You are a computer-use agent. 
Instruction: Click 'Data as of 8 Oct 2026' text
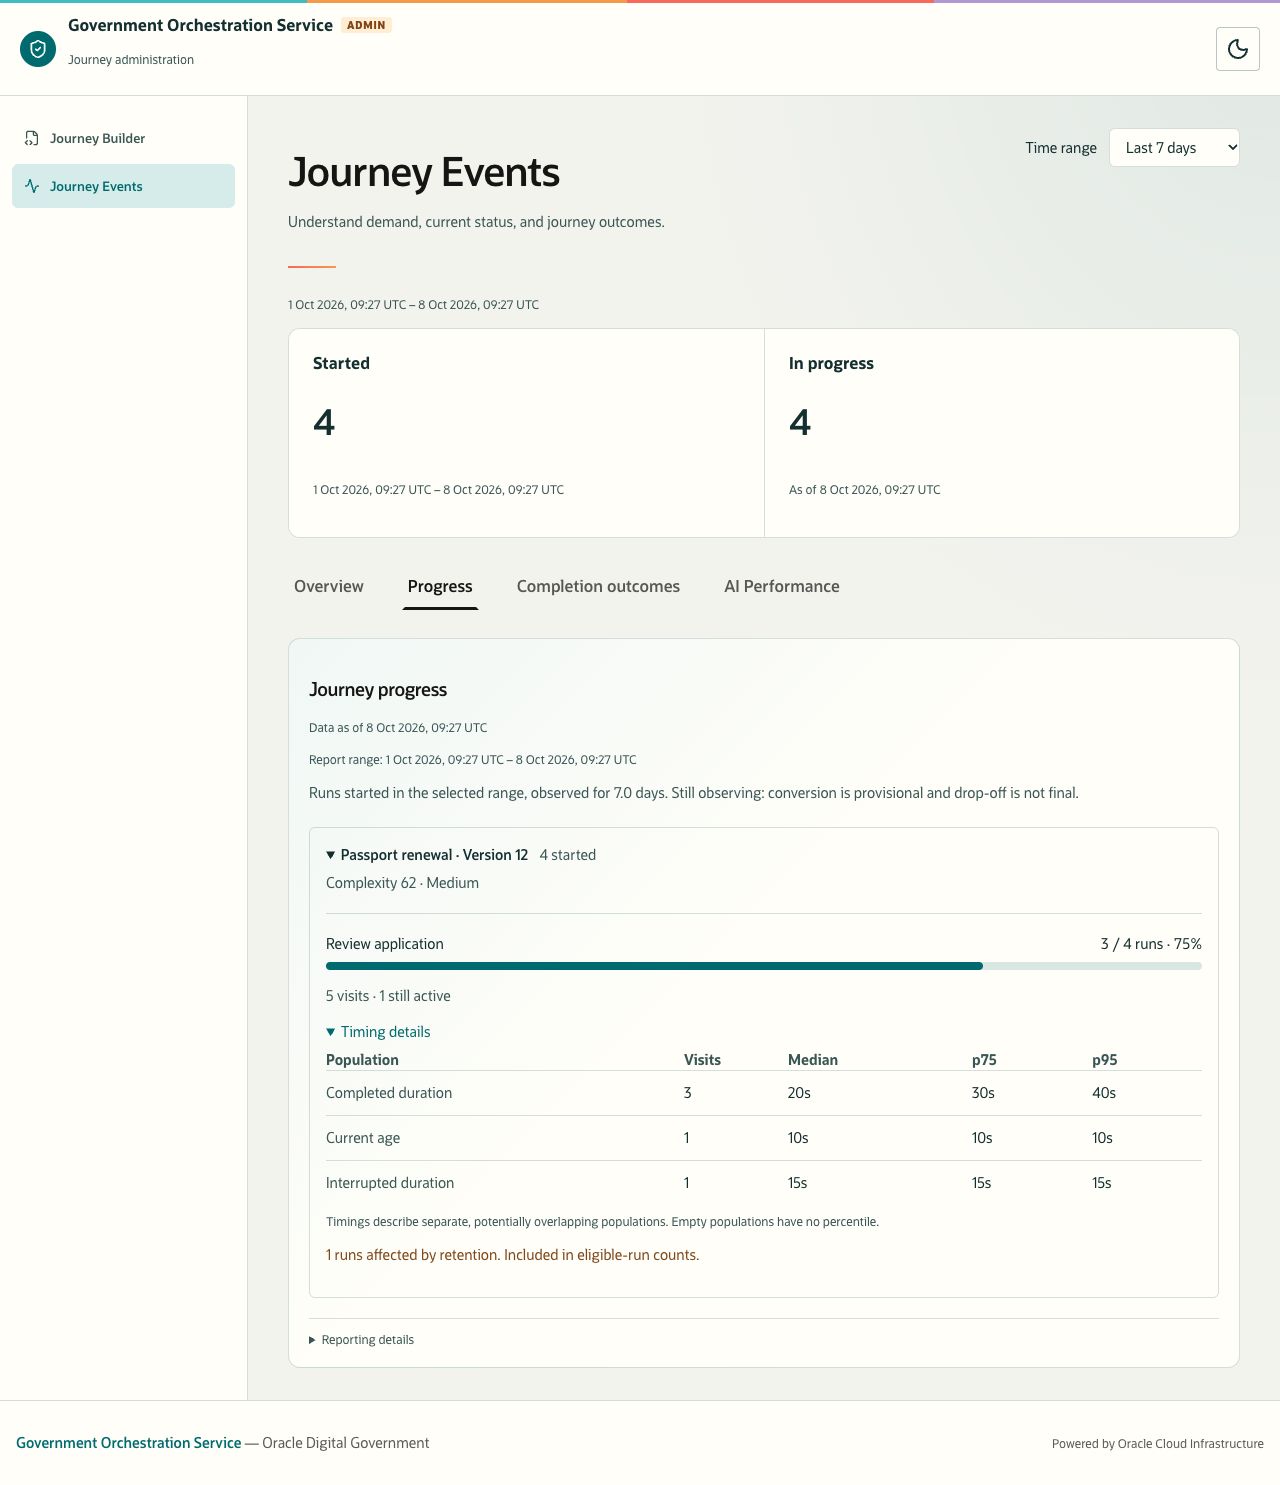click(x=398, y=728)
